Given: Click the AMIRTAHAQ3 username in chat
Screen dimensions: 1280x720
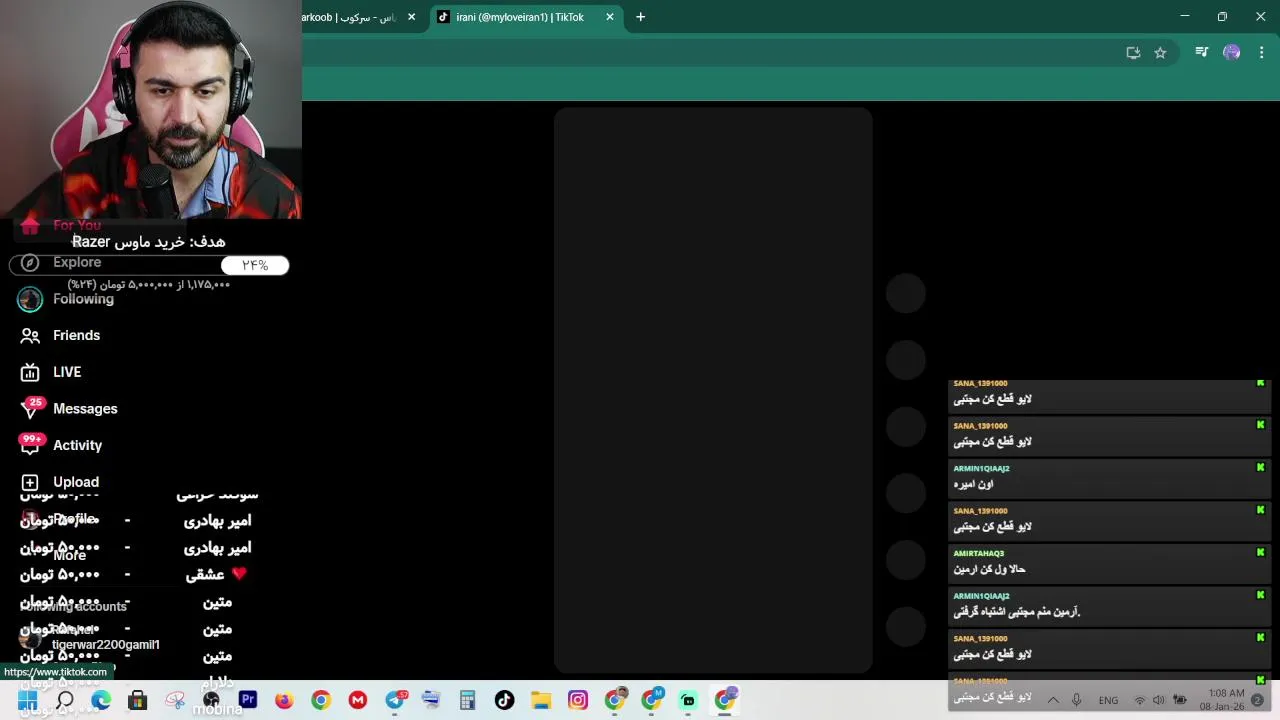Looking at the screenshot, I should coord(978,553).
